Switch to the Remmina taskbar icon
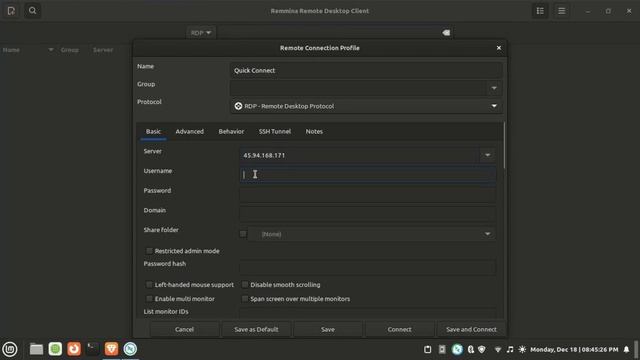This screenshot has height=360, width=640. click(x=130, y=349)
